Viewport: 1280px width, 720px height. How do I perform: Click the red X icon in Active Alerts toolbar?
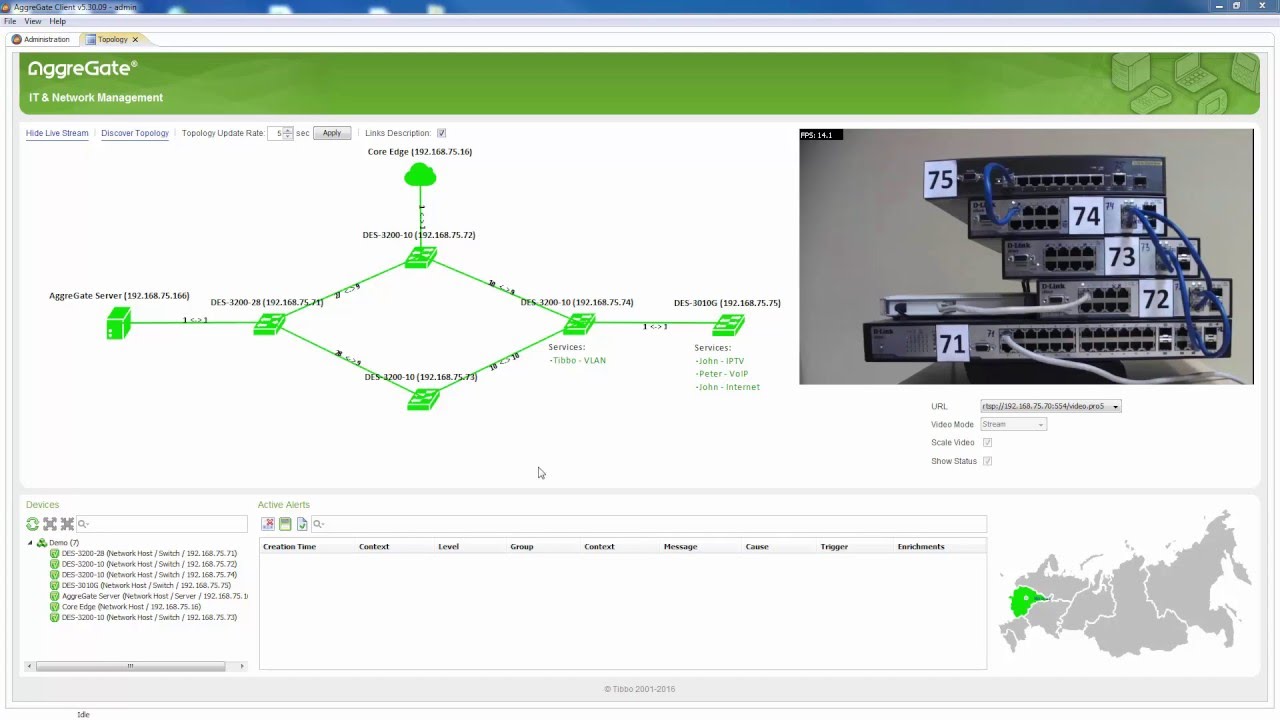pos(268,524)
